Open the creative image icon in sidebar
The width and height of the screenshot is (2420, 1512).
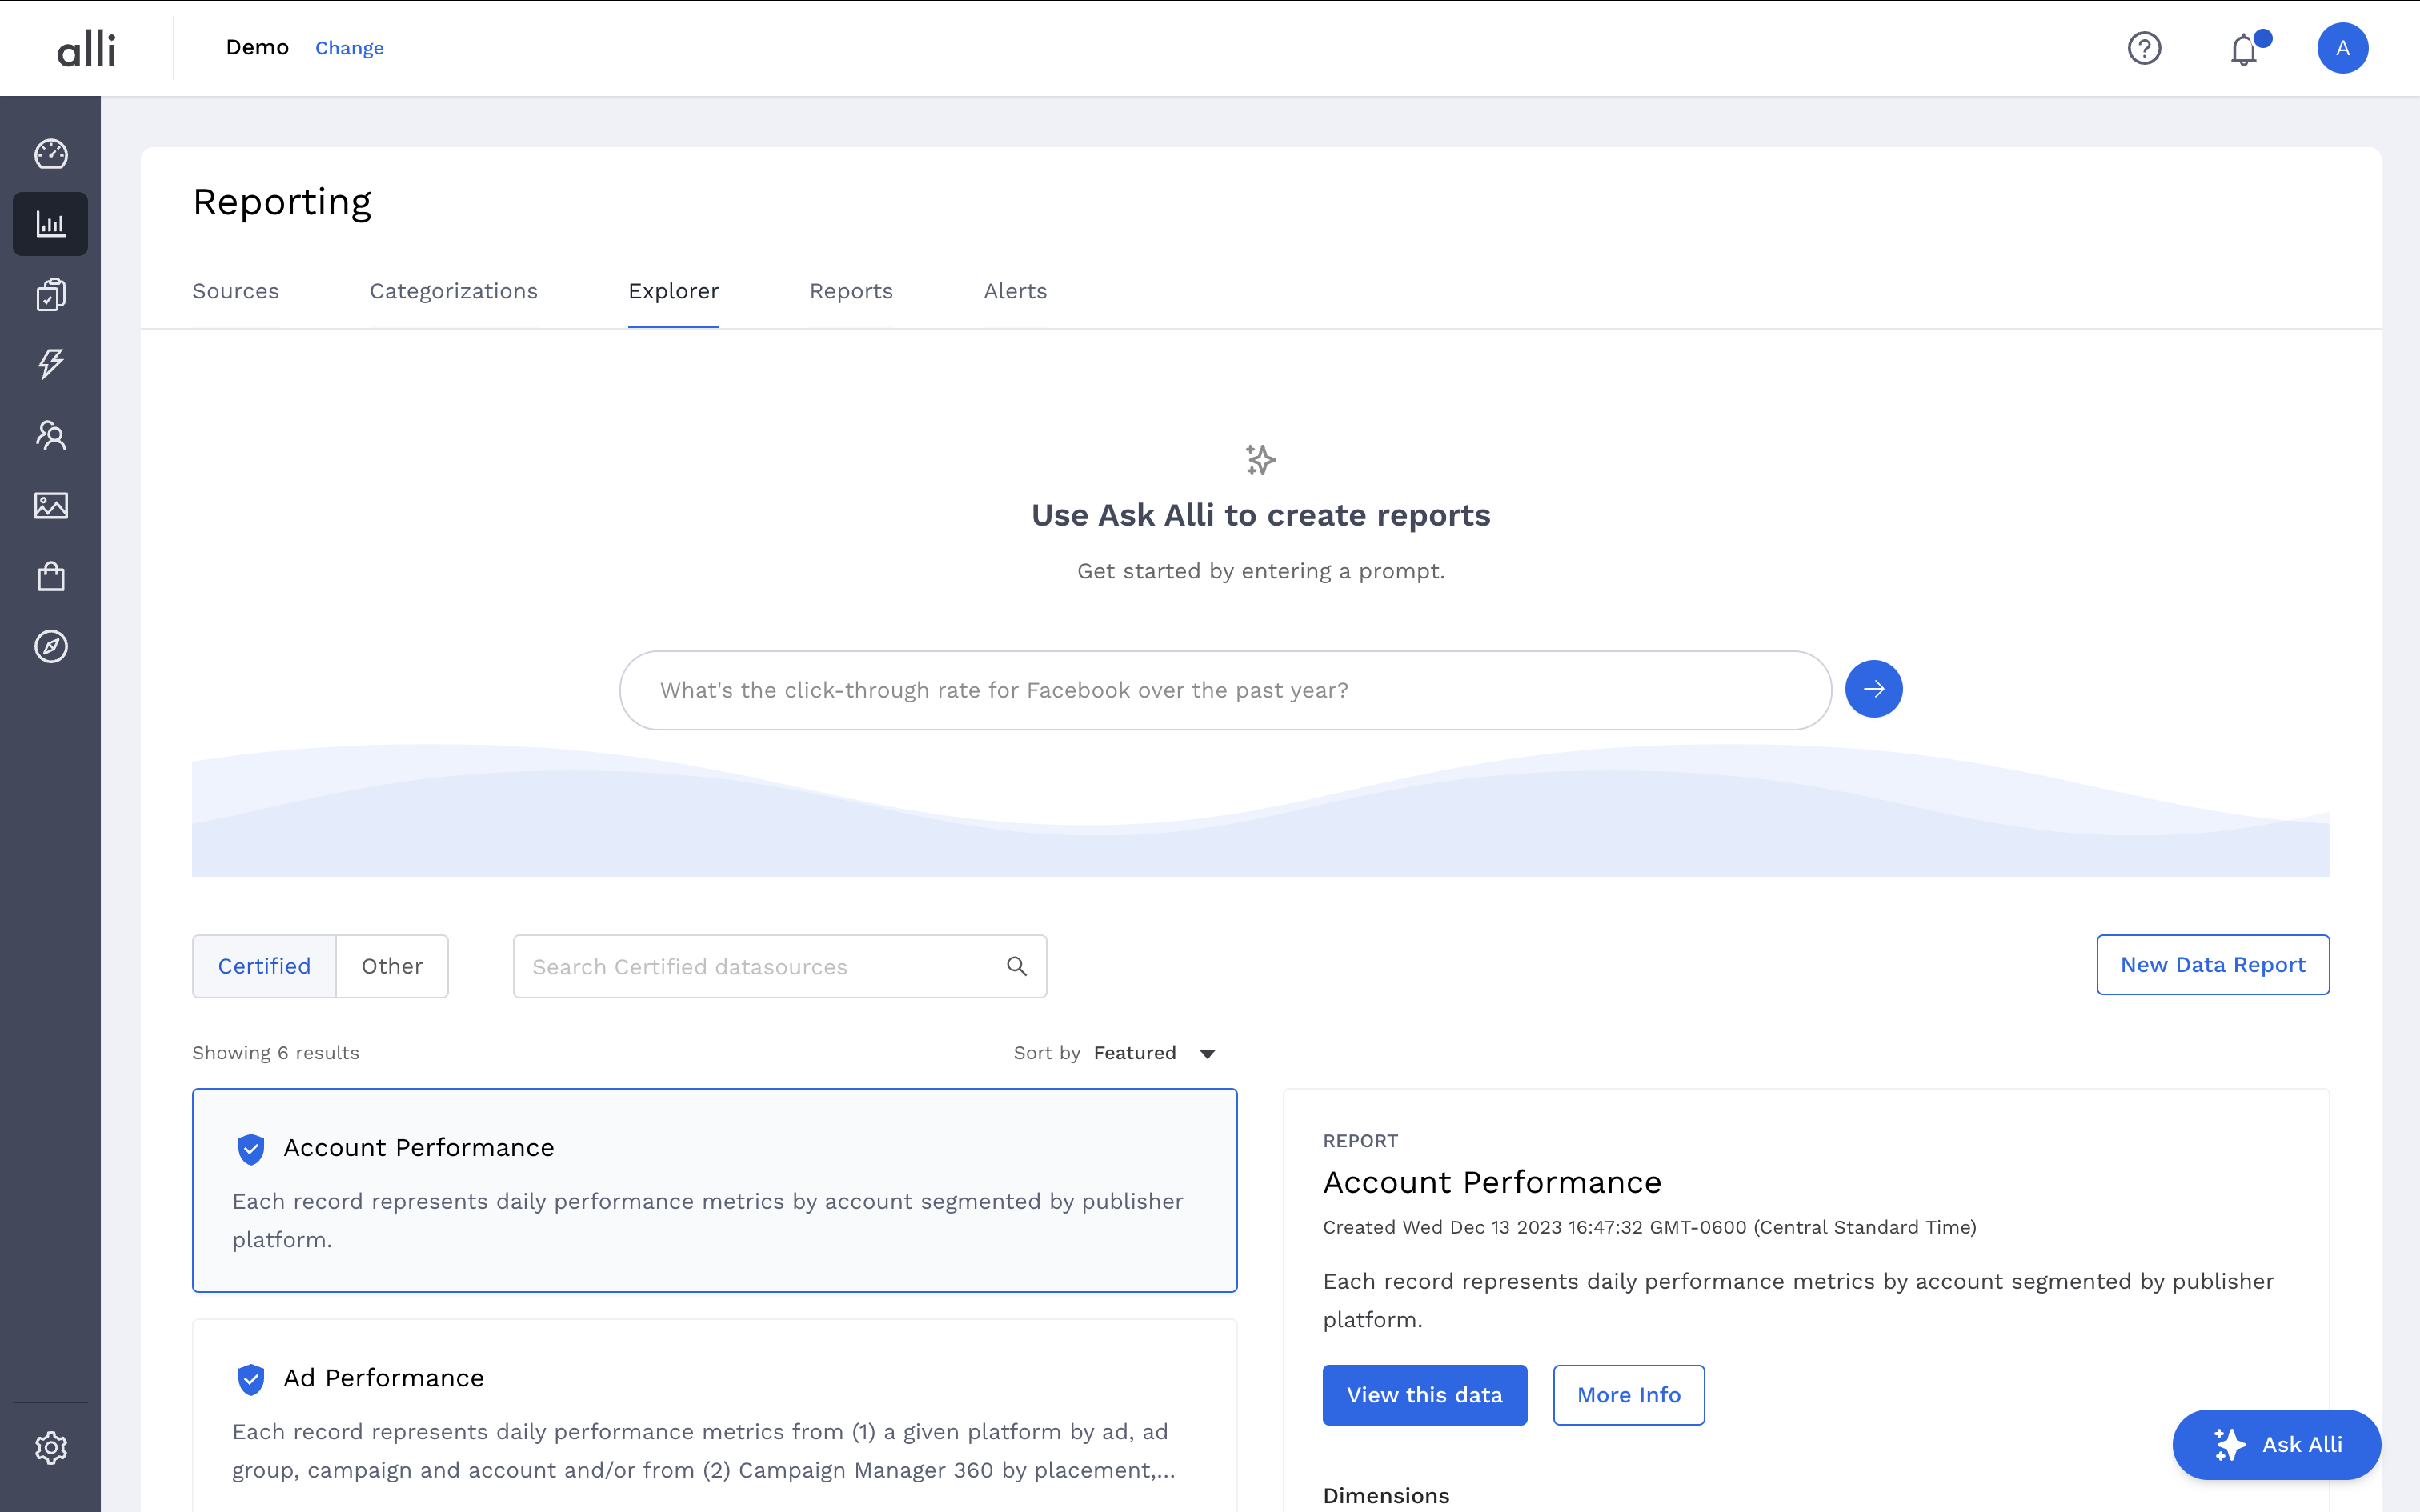50,506
